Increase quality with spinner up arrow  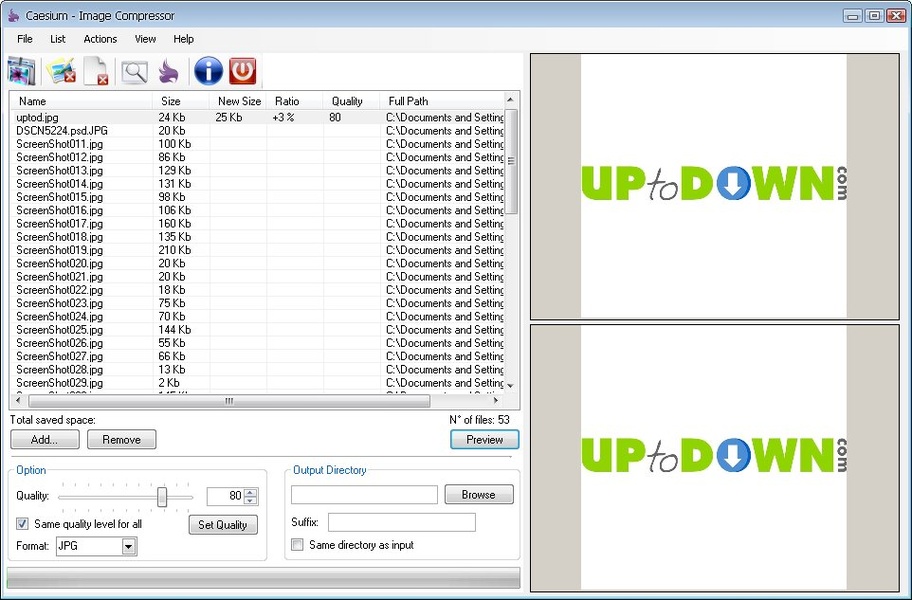point(251,492)
